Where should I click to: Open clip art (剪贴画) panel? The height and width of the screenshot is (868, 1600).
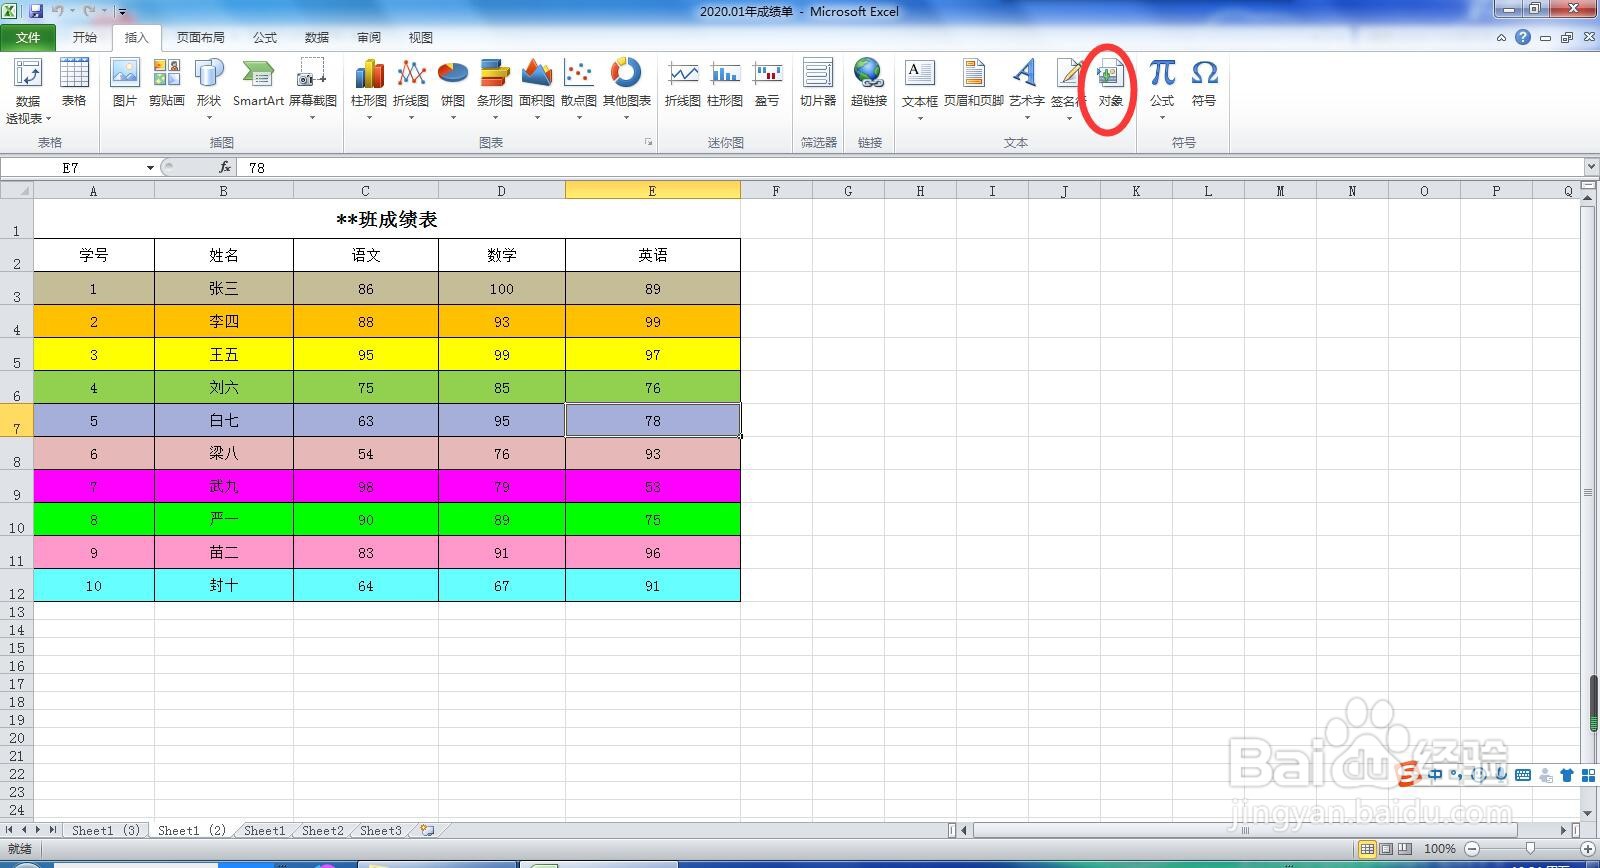click(167, 83)
